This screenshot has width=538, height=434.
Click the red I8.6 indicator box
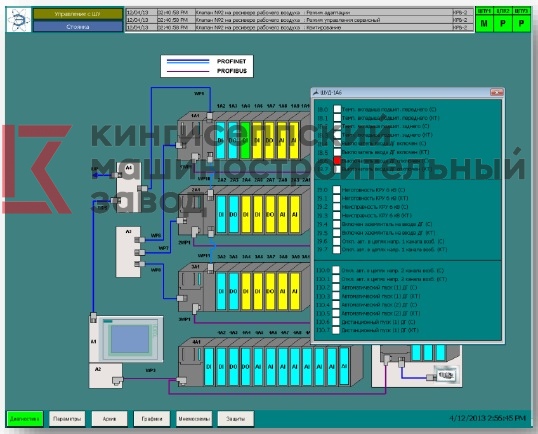coord(337,161)
